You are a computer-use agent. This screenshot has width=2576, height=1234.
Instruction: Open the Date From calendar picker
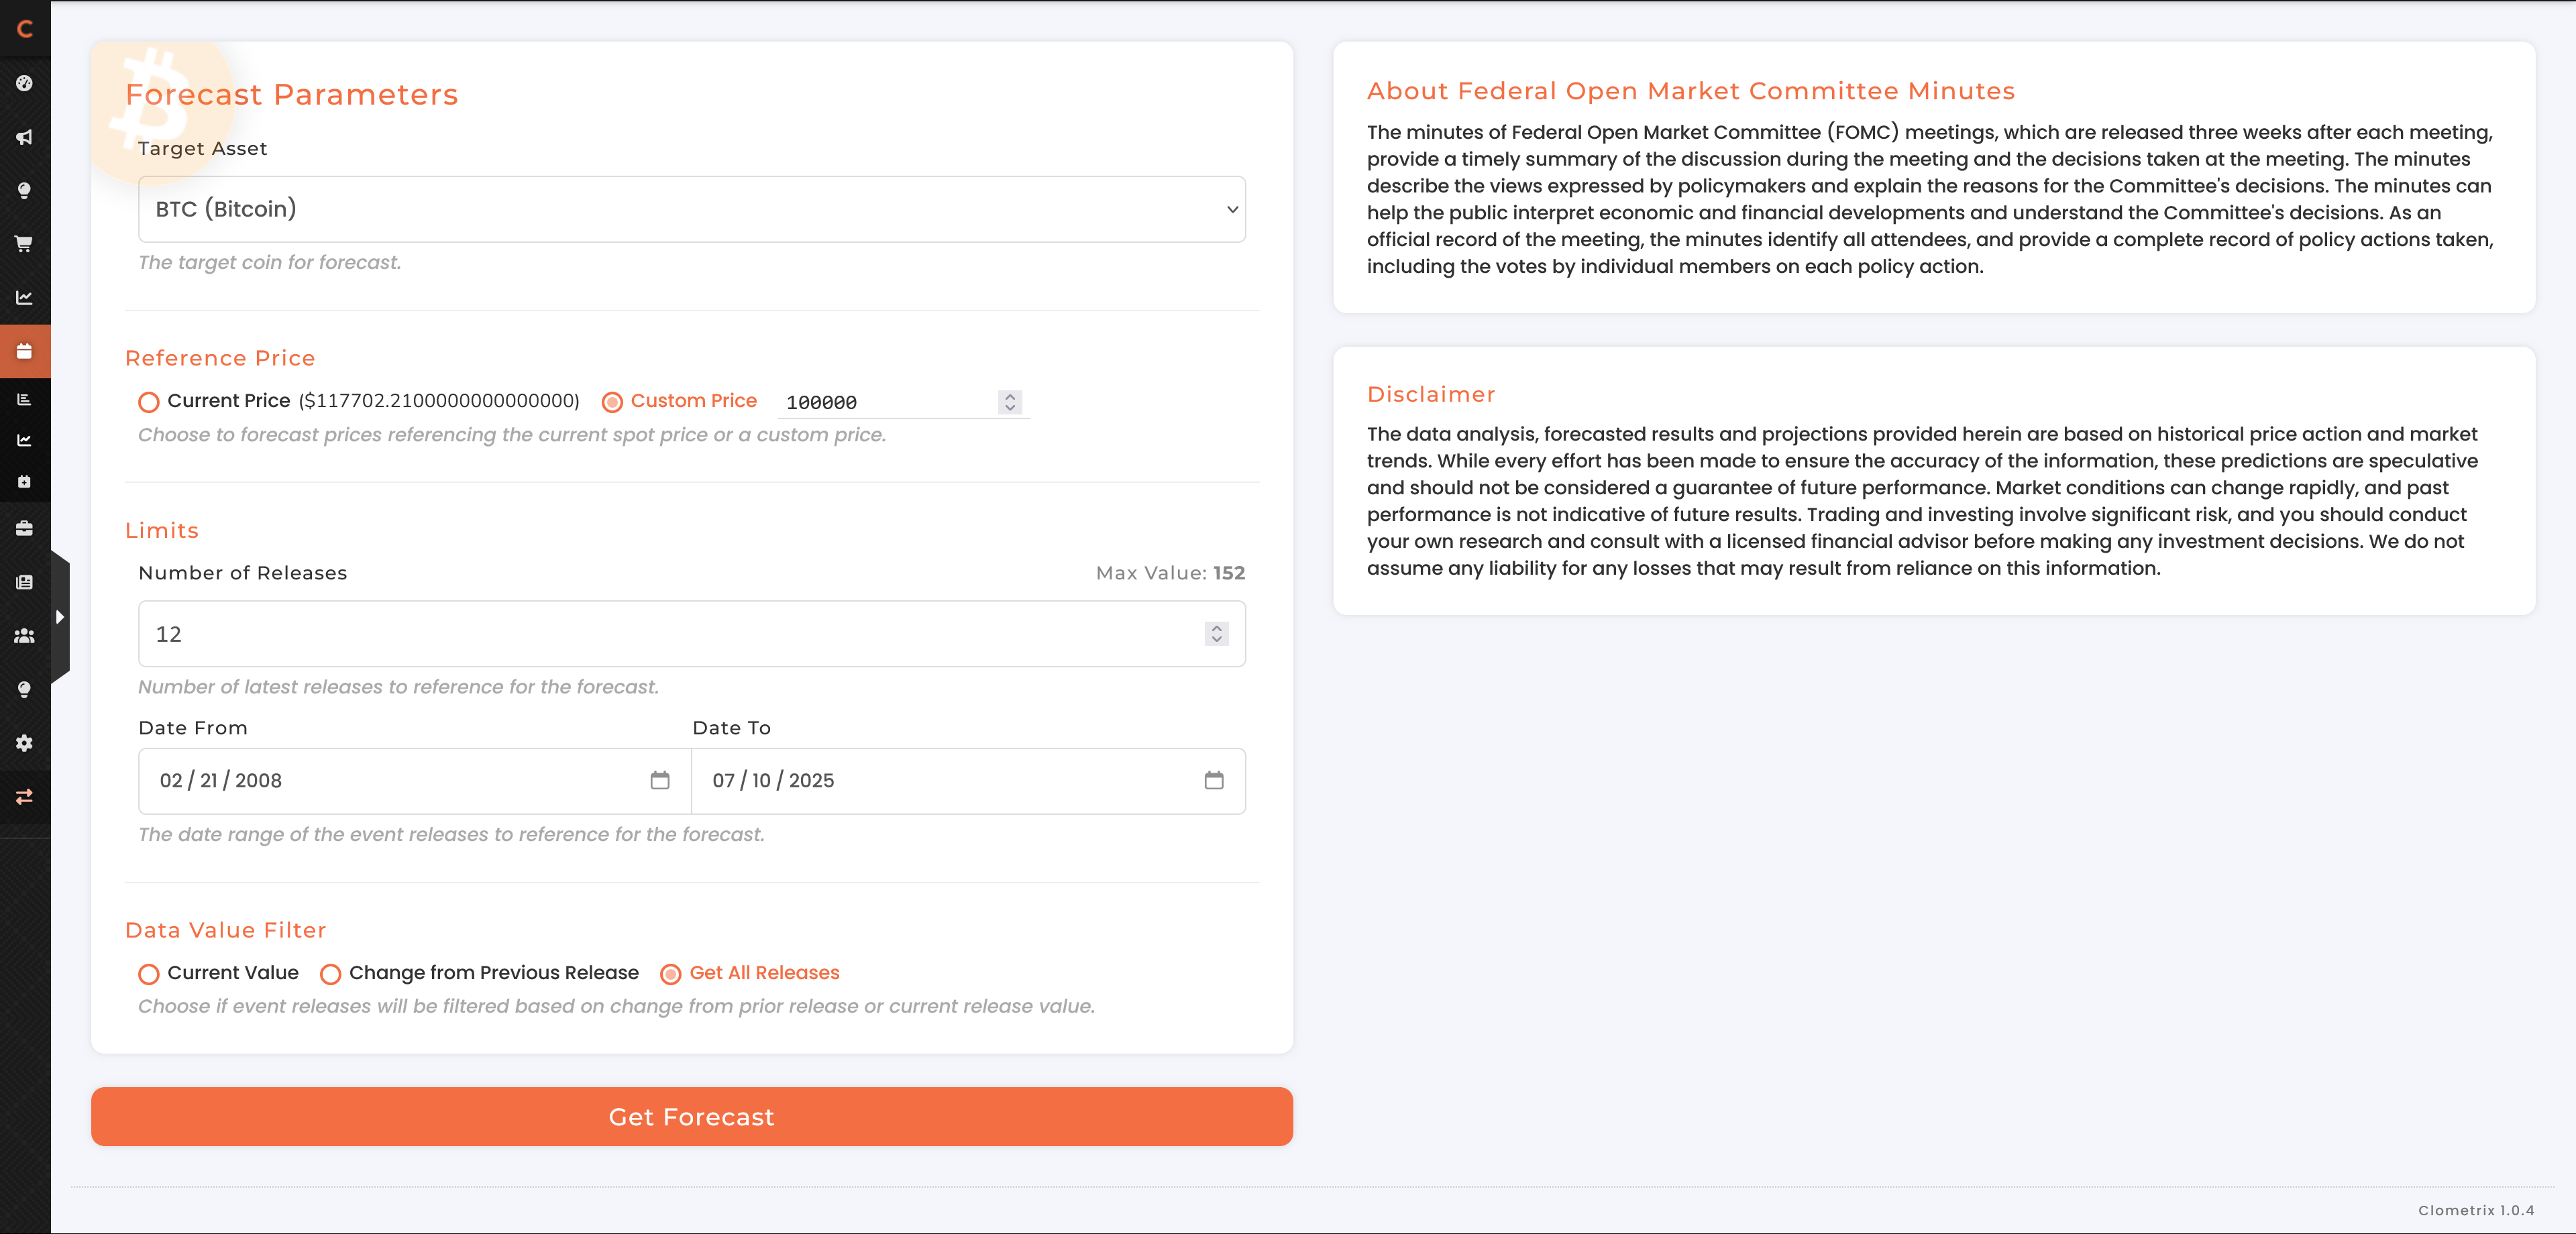click(x=659, y=780)
